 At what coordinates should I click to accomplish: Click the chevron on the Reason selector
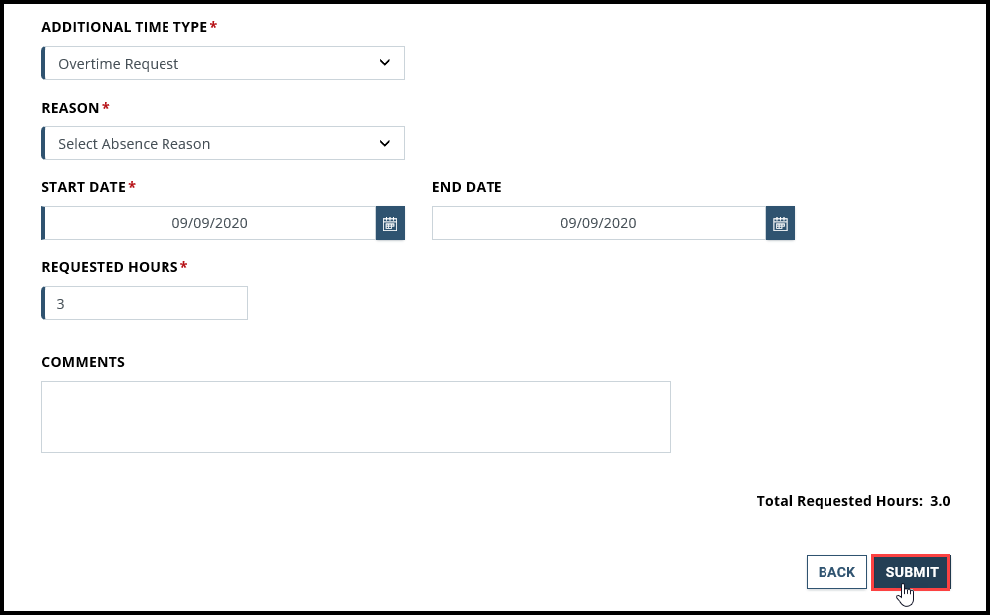pyautogui.click(x=385, y=142)
